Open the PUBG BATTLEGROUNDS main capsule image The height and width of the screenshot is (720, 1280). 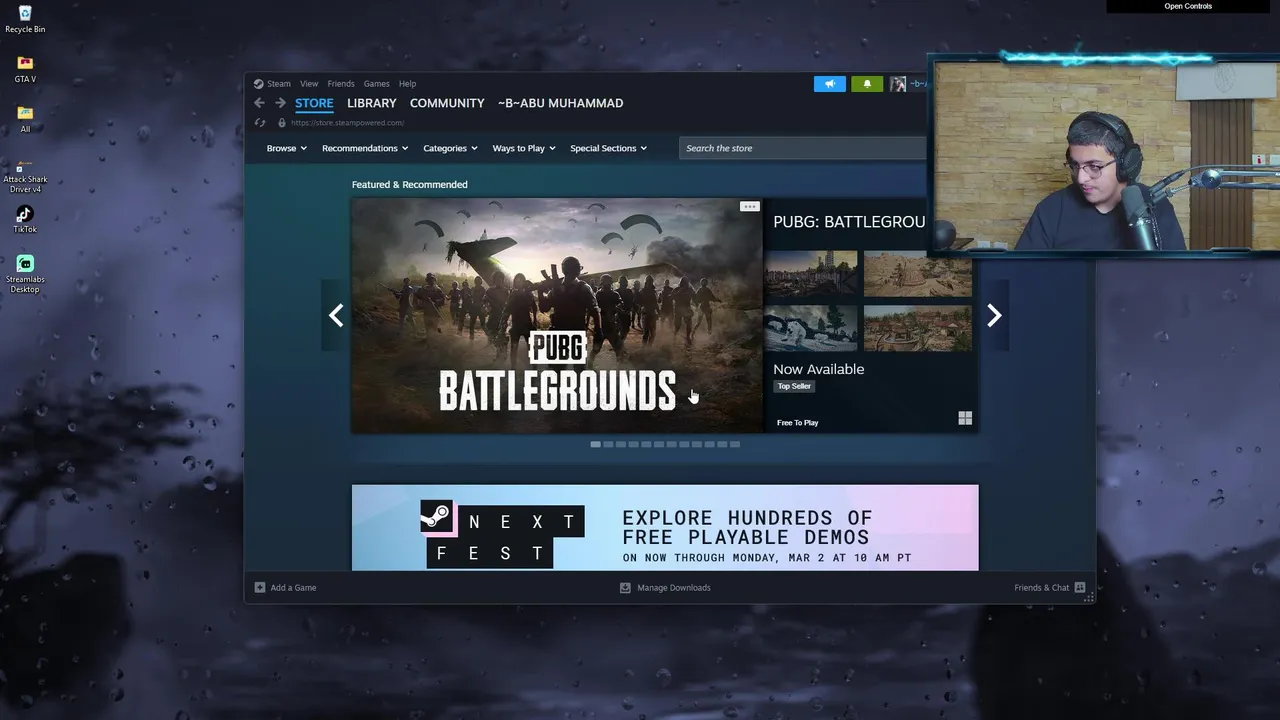[557, 316]
